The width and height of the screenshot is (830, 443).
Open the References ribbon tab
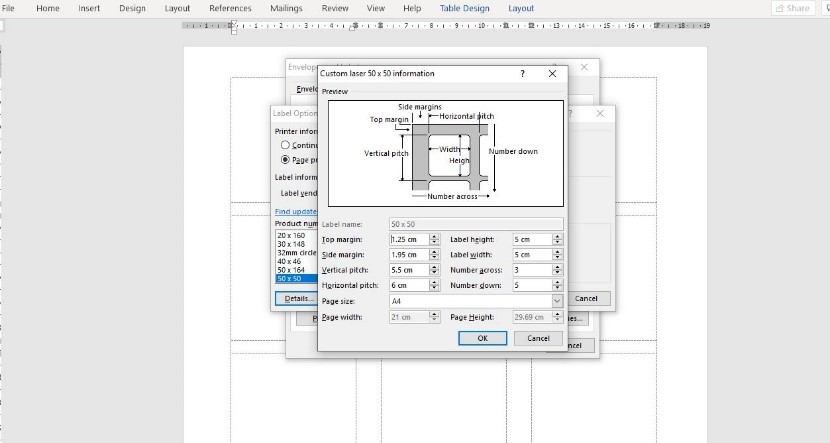coord(230,8)
